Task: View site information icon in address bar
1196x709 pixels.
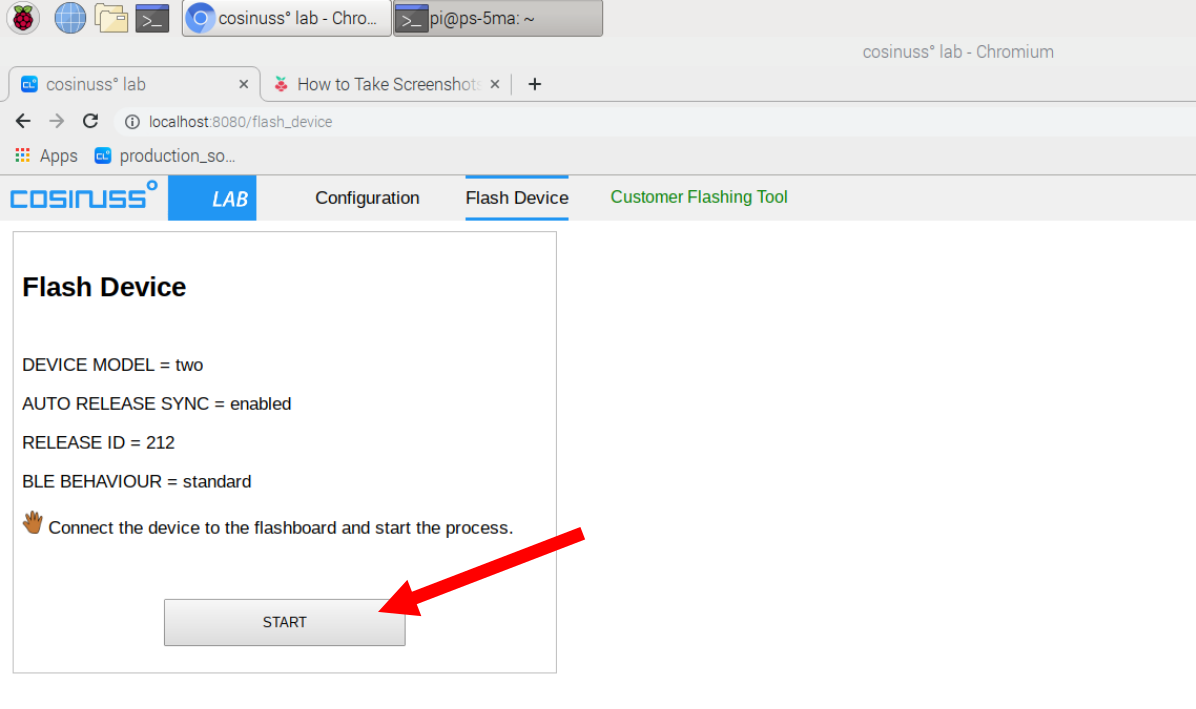Action: pyautogui.click(x=132, y=122)
